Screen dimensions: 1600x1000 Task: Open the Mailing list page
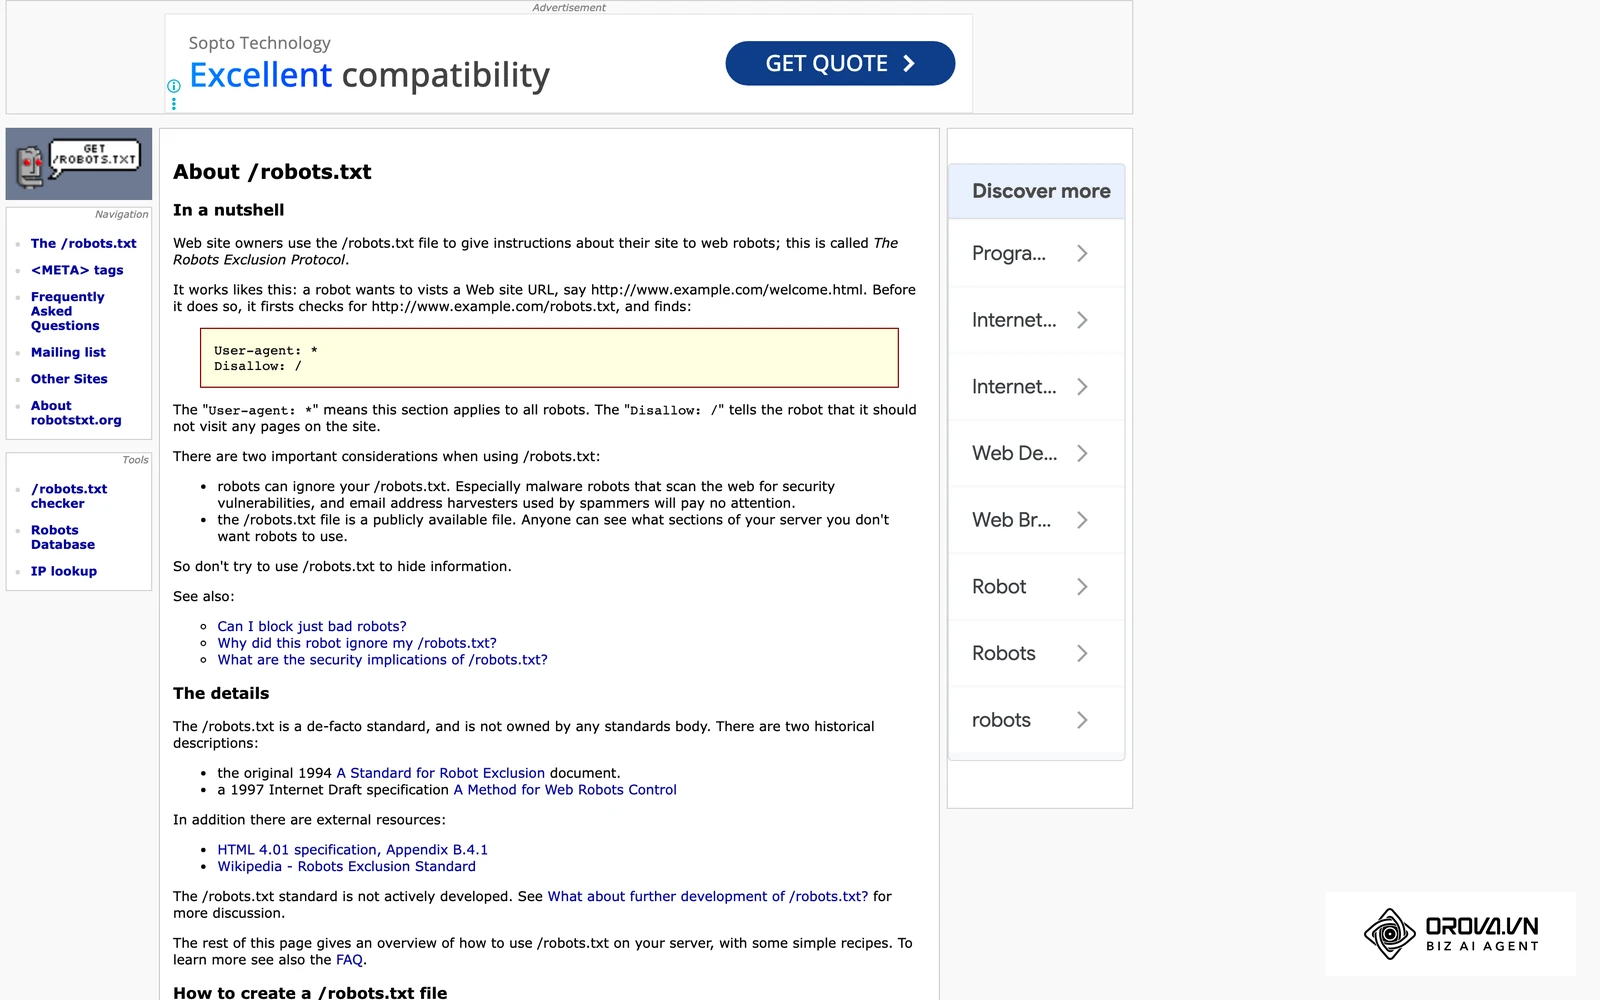tap(68, 352)
